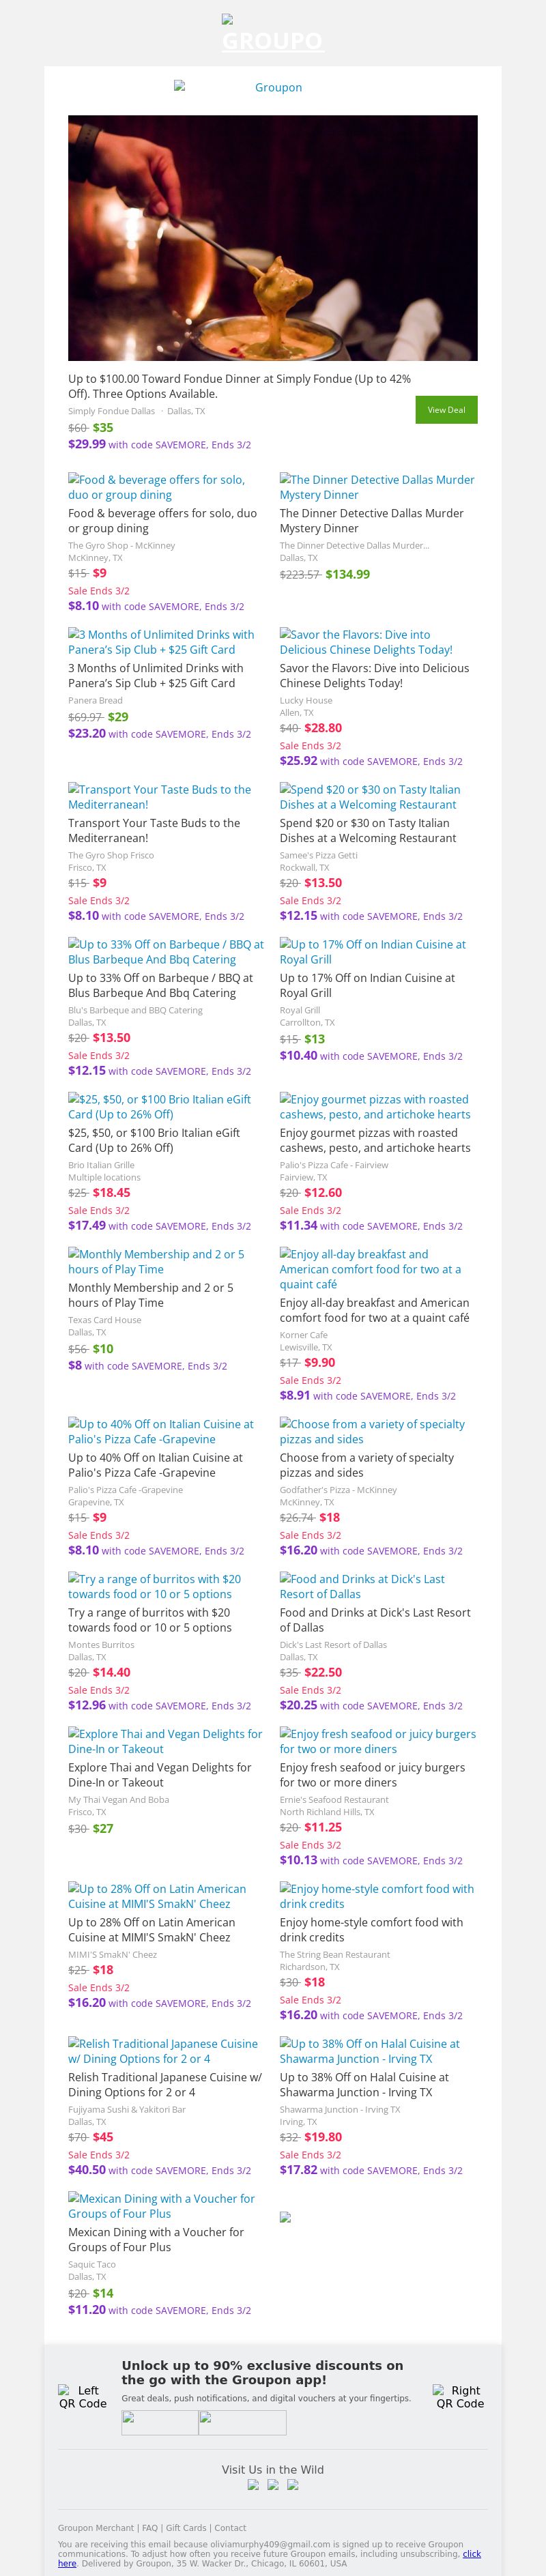Viewport: 546px width, 2576px height.
Task: Open the middle social icon under Visit Us in the Wild
Action: pyautogui.click(x=273, y=2484)
